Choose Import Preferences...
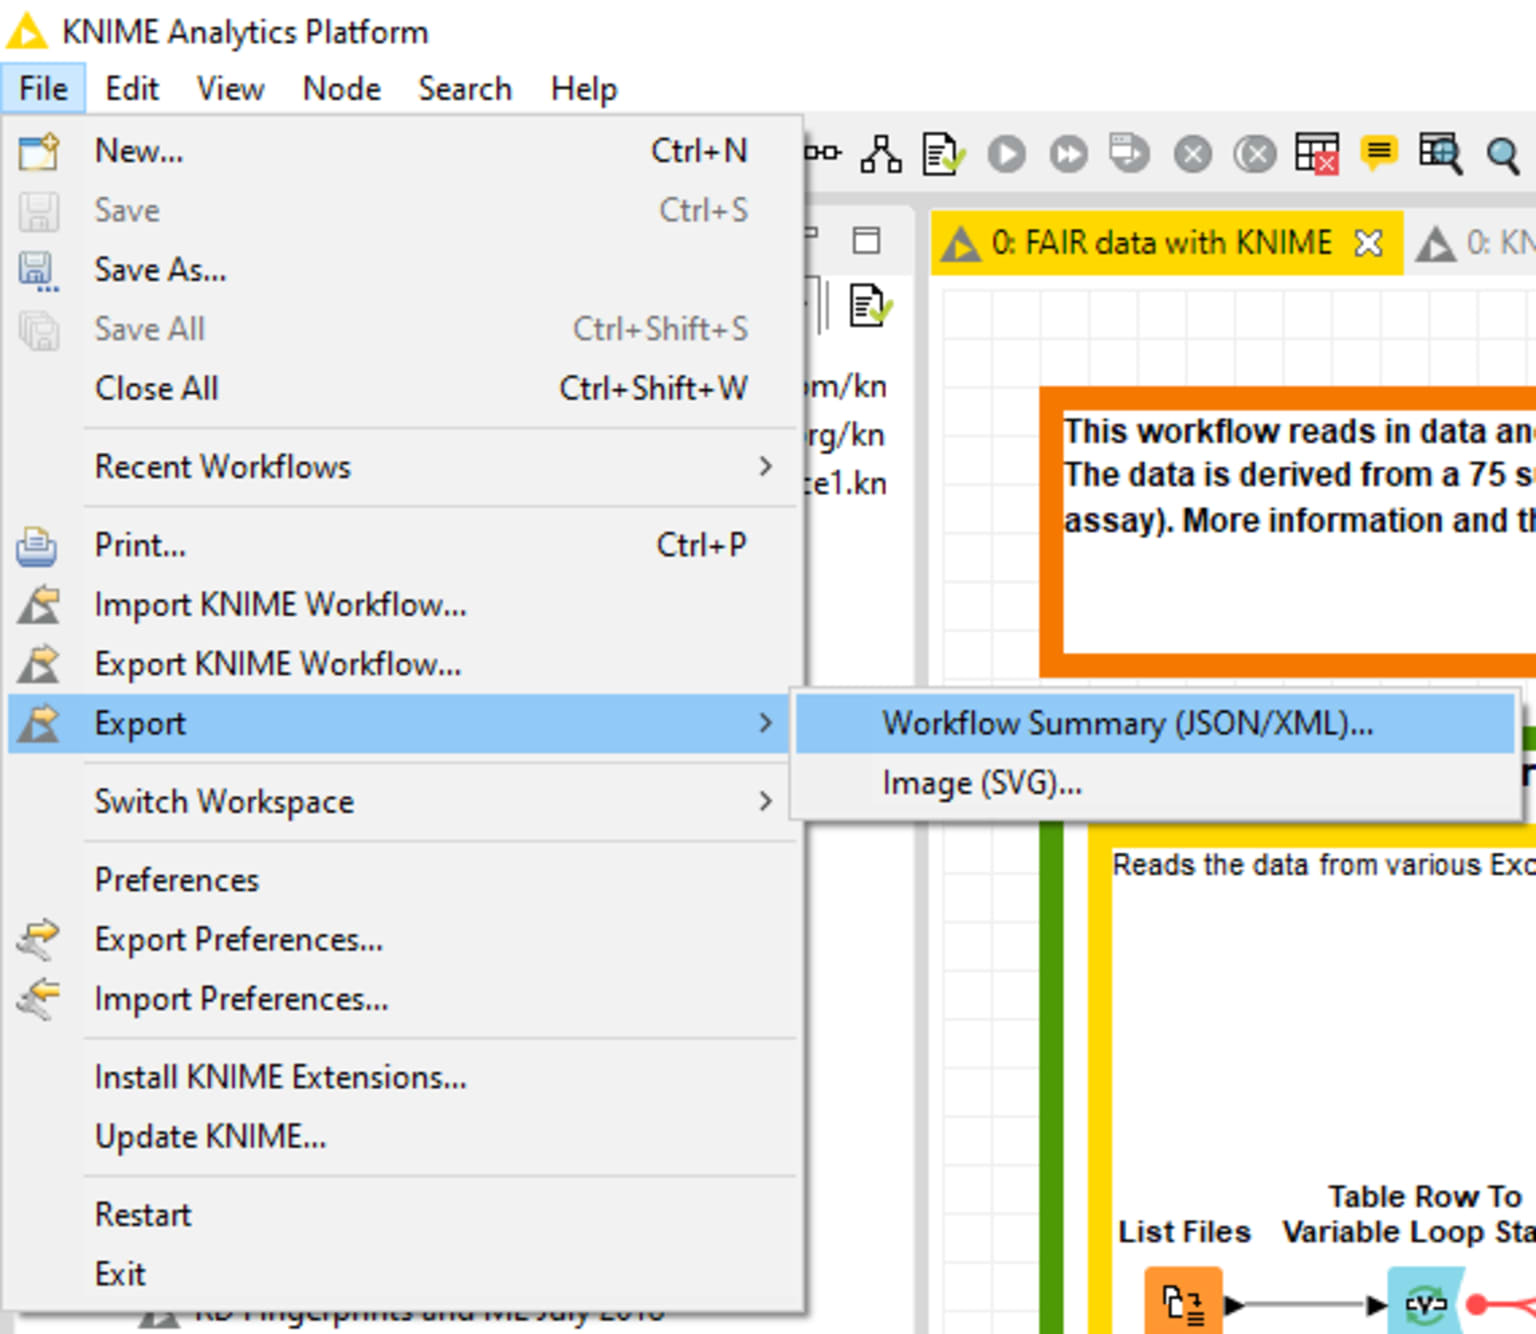Screen dimensions: 1536x1334 point(404,999)
